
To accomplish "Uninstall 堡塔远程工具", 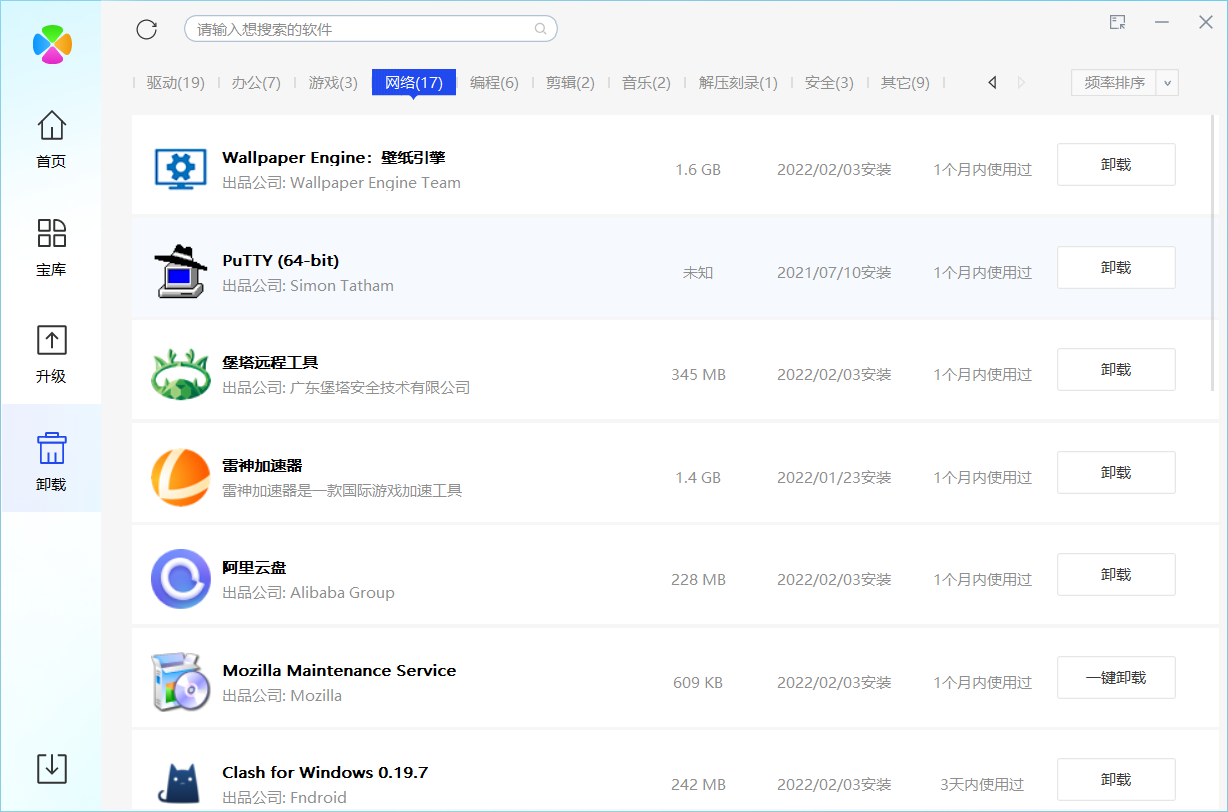I will [1116, 370].
